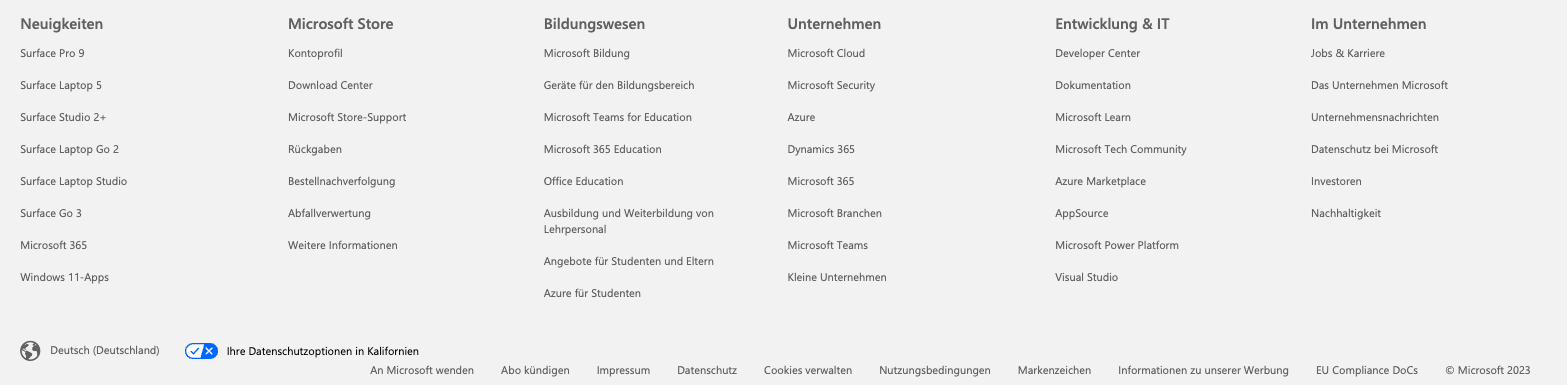Open the Surface Pro 9 link
Screen dimensions: 1567x385
pyautogui.click(x=52, y=53)
